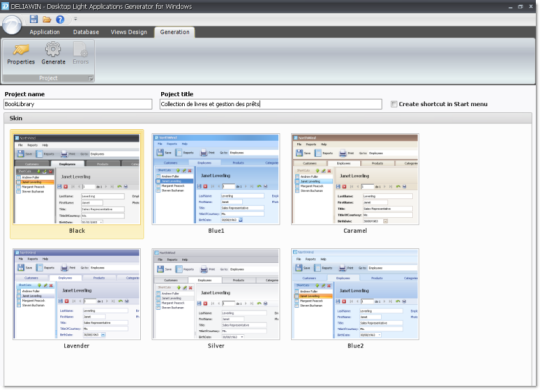540x390 pixels.
Task: Pick the Blue2 skin thumbnail
Action: [x=355, y=294]
